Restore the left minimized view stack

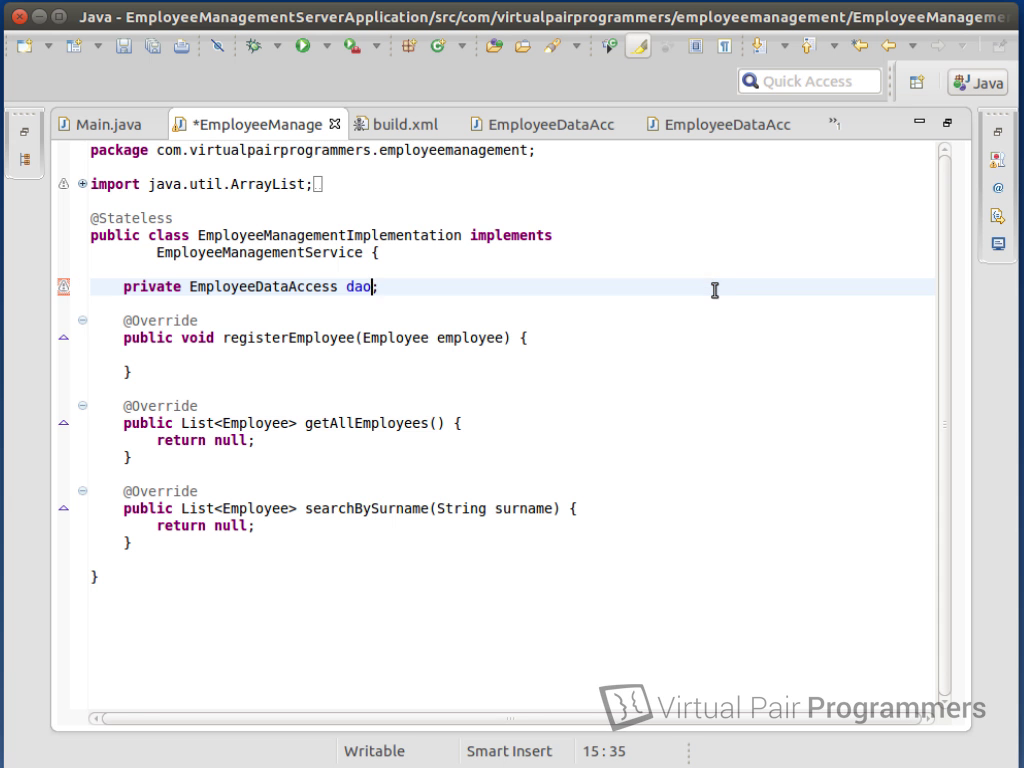[25, 132]
